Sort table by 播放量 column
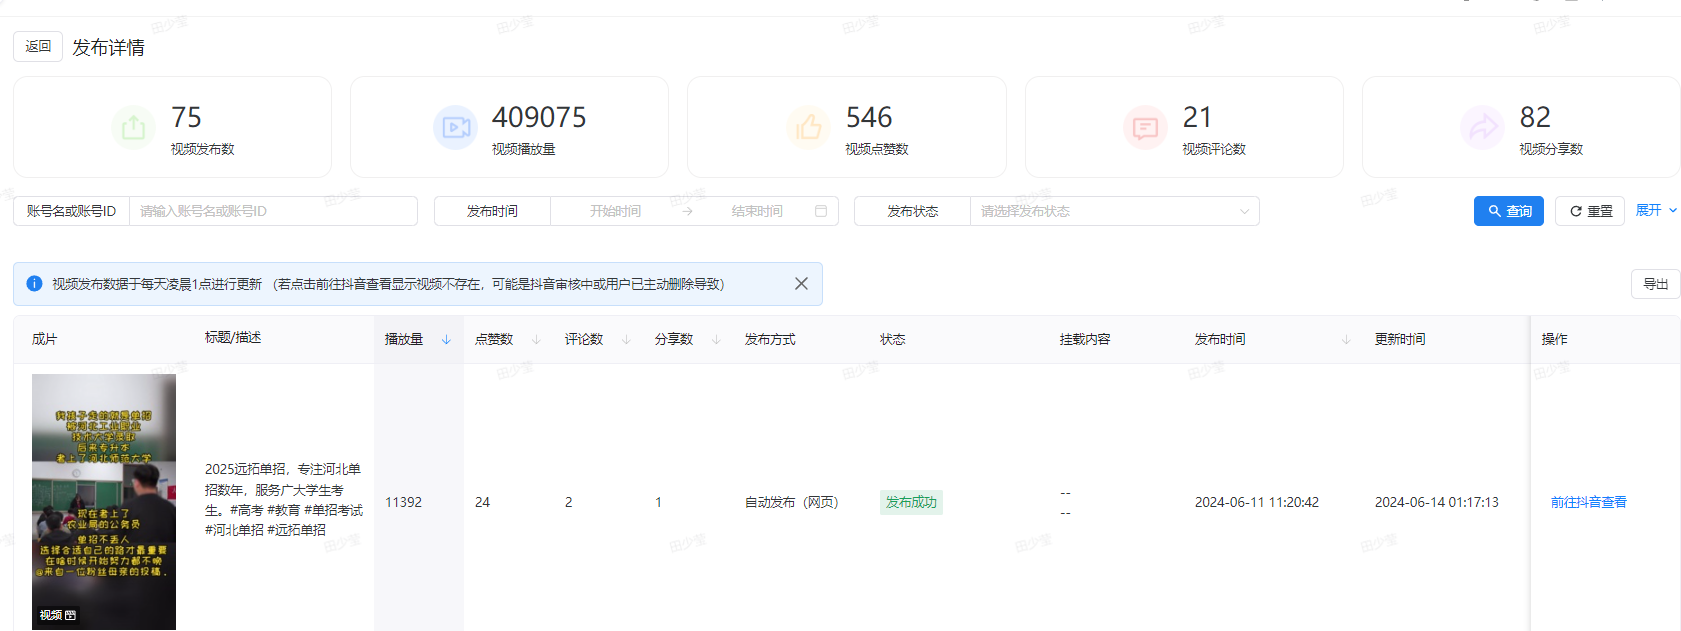This screenshot has height=631, width=1681. [446, 340]
